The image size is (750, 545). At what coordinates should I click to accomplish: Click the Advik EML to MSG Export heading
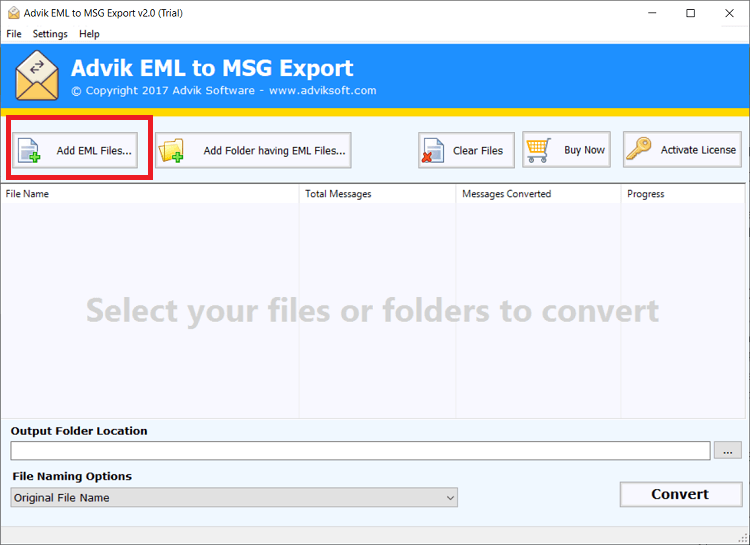point(212,68)
